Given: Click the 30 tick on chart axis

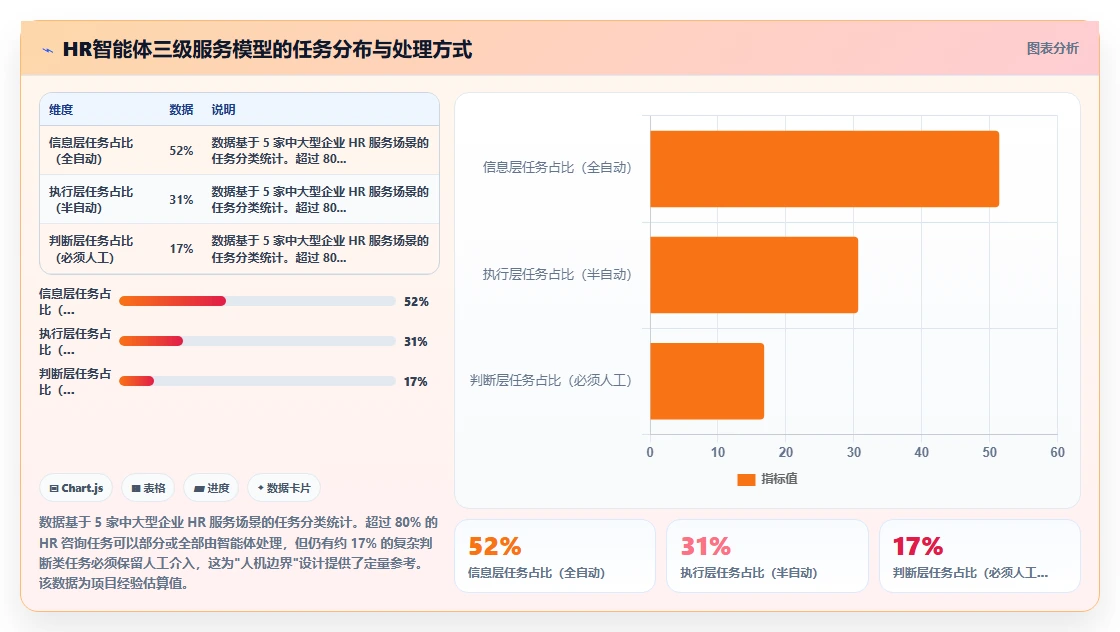Looking at the screenshot, I should (854, 452).
